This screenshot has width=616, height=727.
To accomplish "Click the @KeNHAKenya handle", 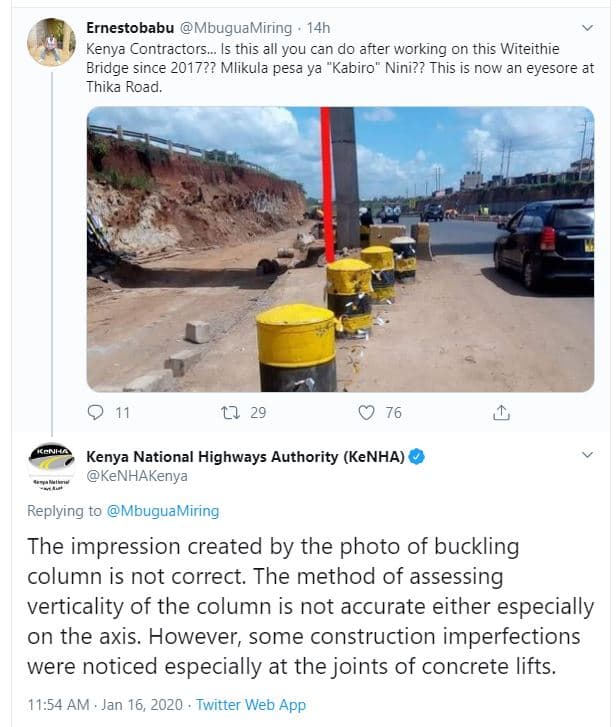I will coord(138,476).
